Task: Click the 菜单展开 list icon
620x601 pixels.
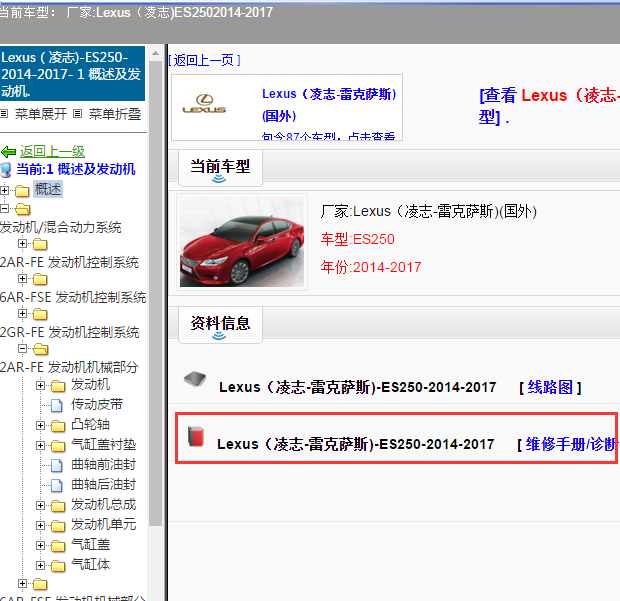Action: point(4,114)
